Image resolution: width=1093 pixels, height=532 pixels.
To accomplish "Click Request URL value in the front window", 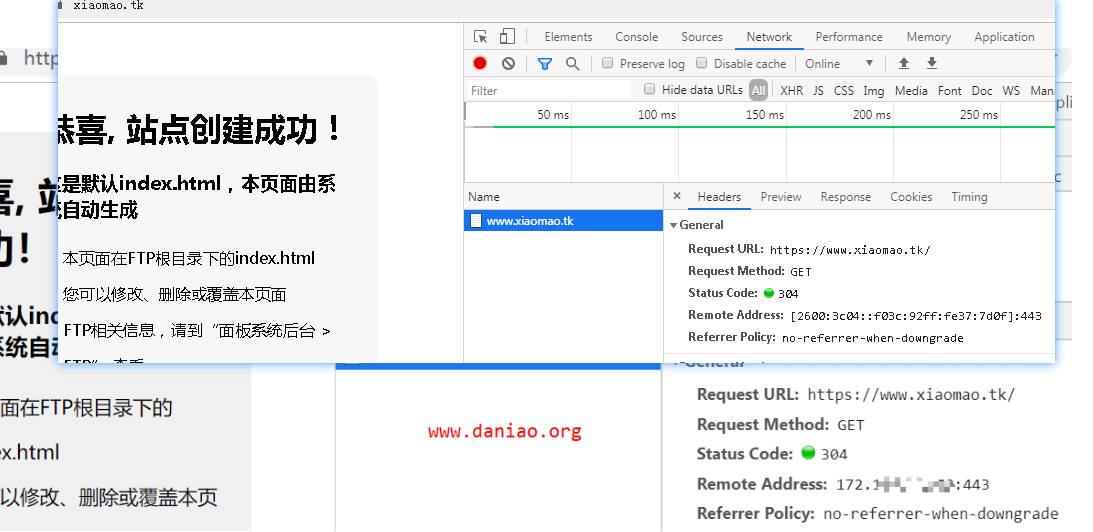I will [850, 250].
